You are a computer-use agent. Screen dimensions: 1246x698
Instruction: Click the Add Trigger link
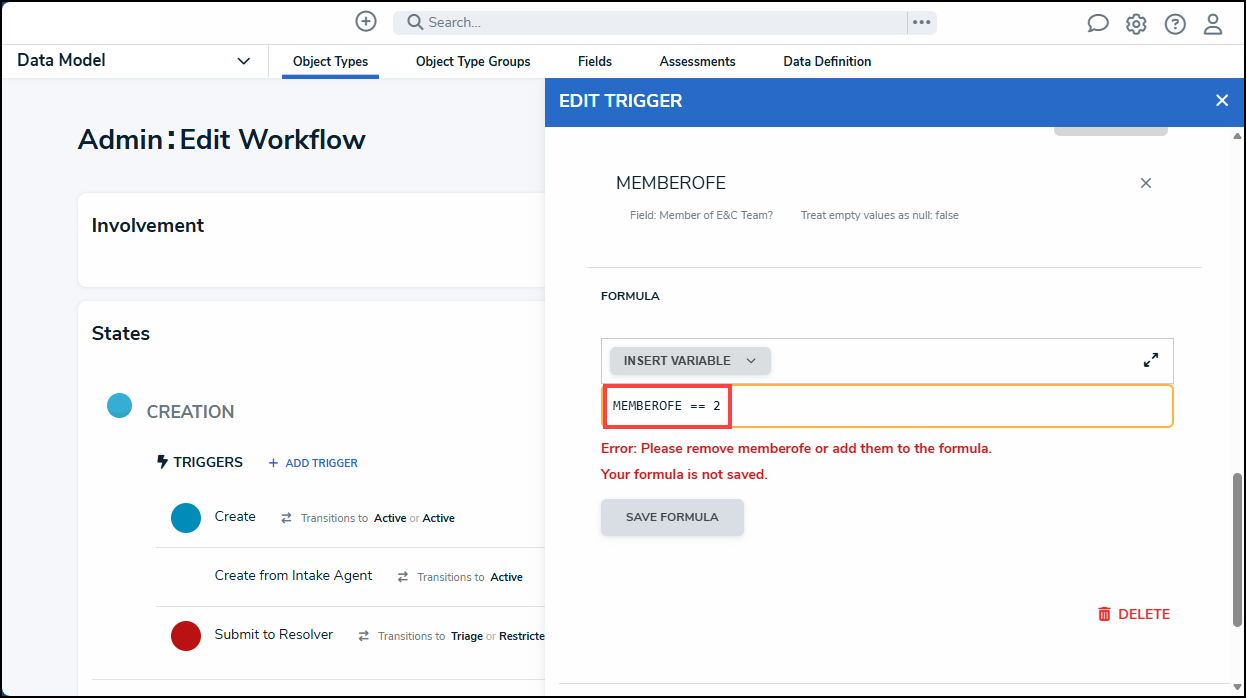click(x=313, y=463)
